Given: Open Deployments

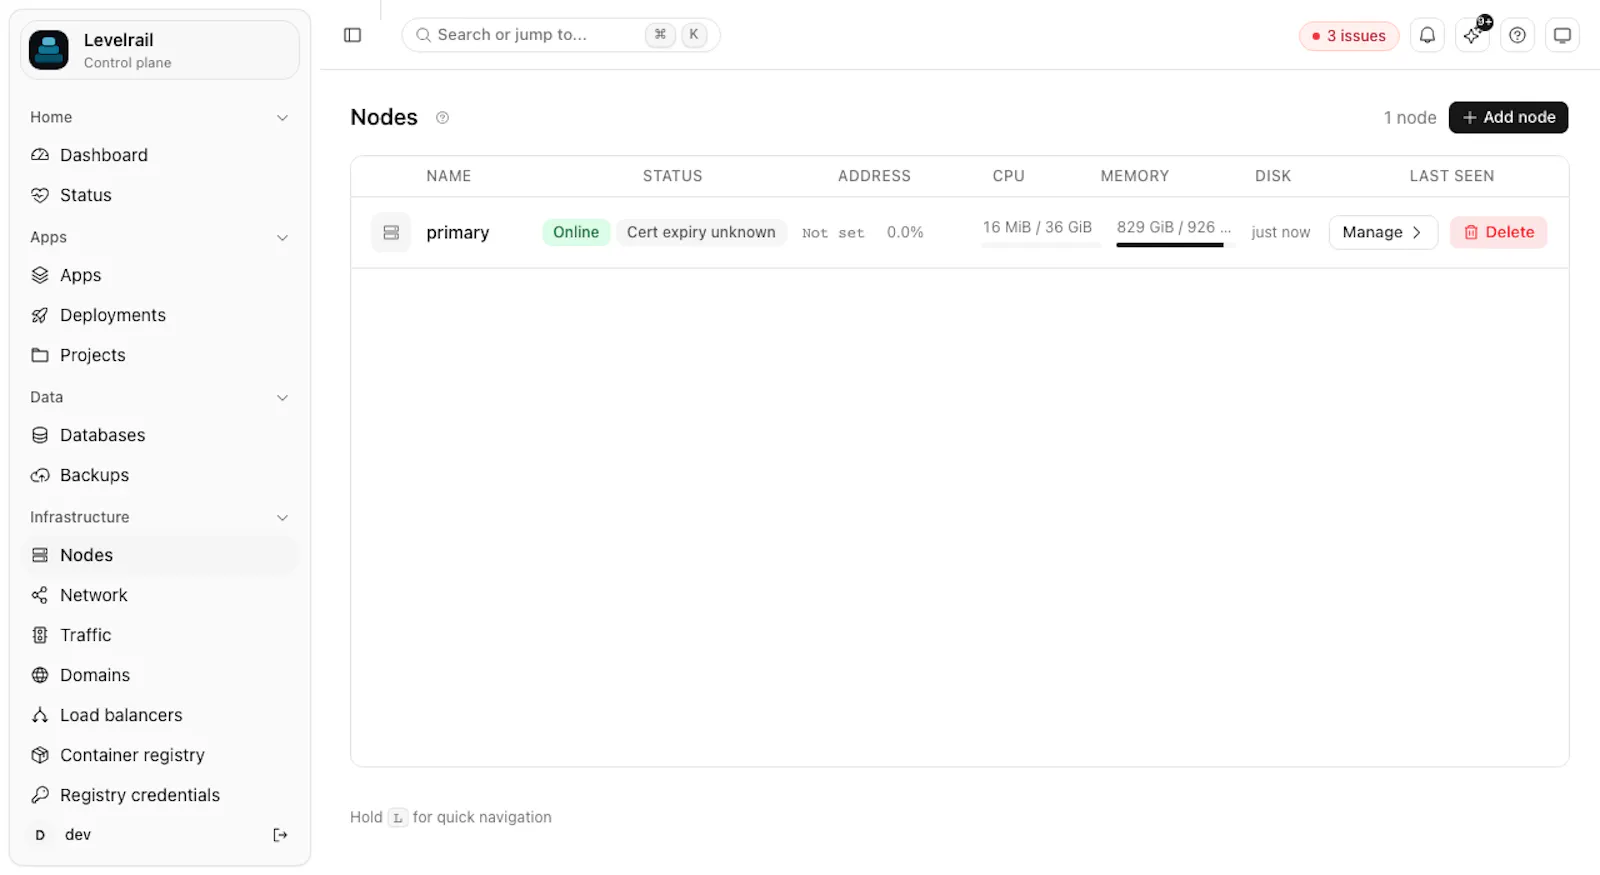Looking at the screenshot, I should 160,315.
